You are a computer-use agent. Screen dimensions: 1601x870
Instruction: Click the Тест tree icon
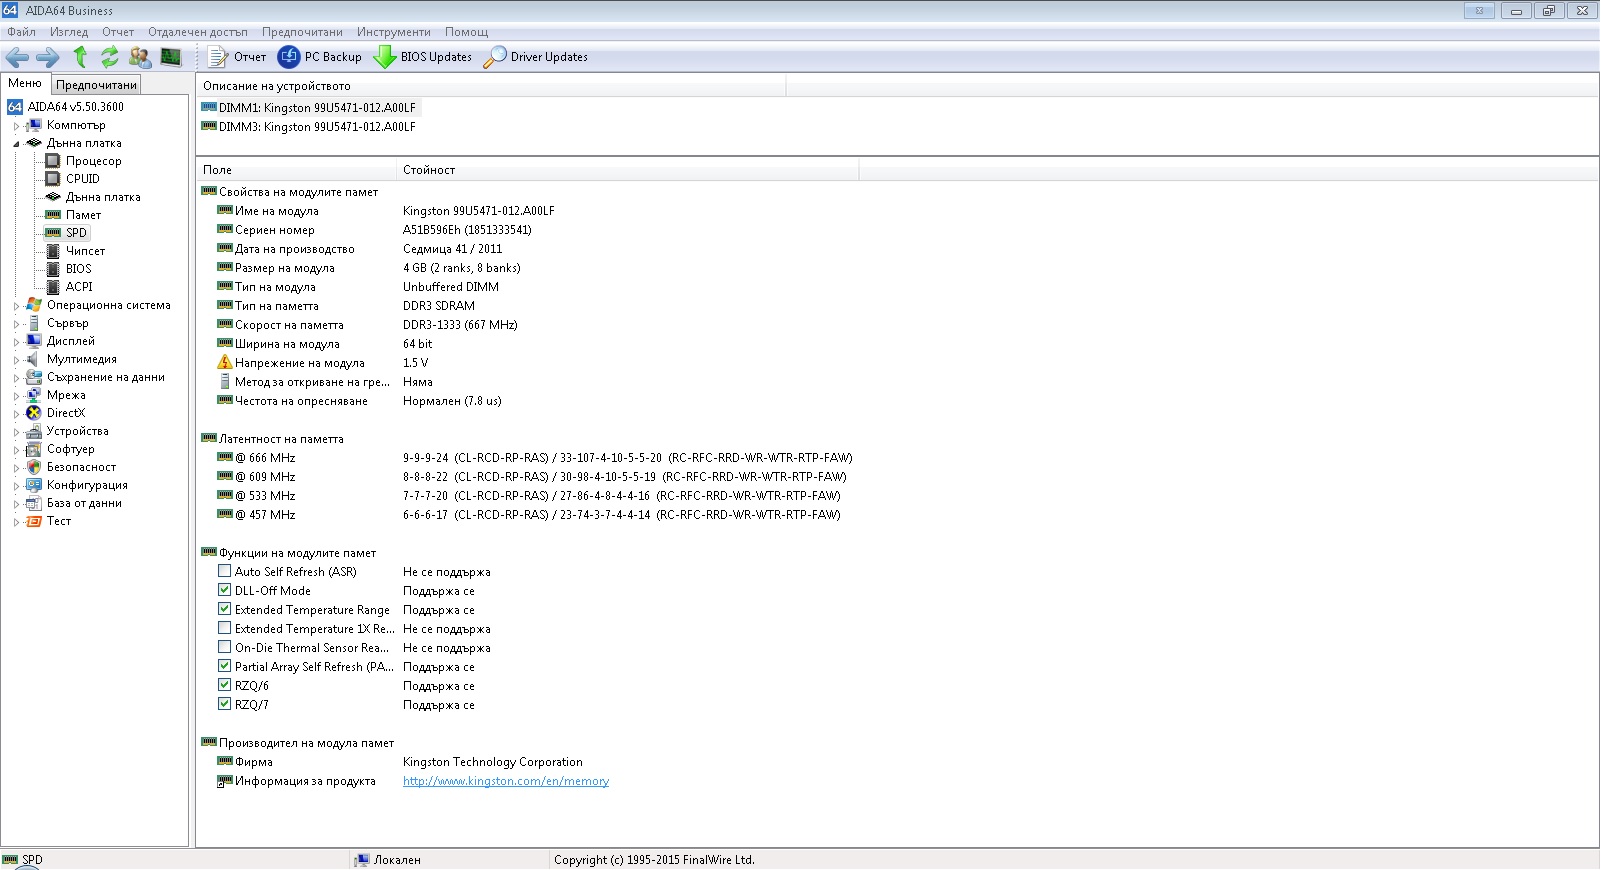coord(34,521)
